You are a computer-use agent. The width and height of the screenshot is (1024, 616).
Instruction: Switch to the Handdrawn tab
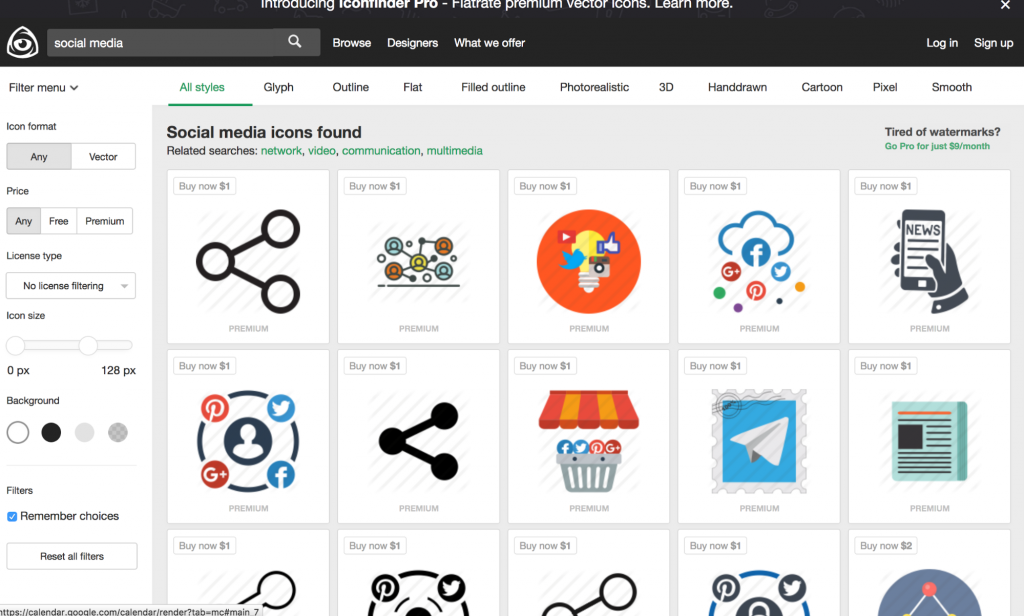[x=737, y=87]
